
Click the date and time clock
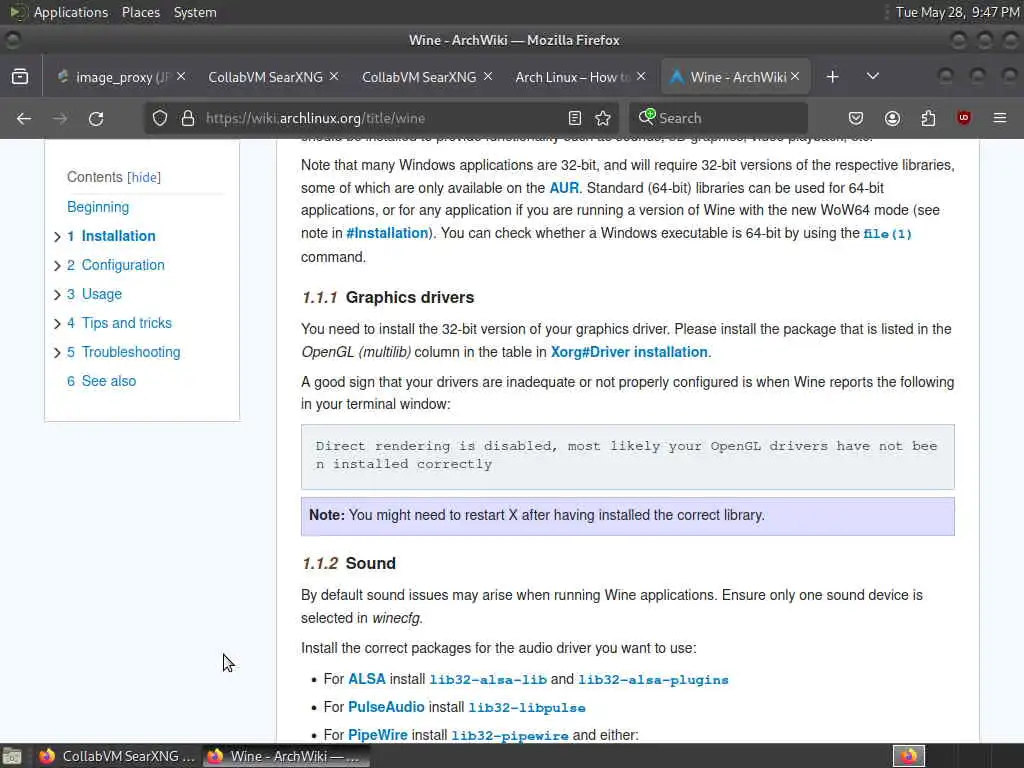957,12
